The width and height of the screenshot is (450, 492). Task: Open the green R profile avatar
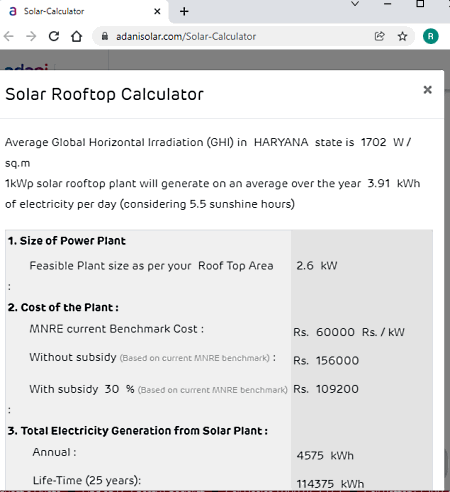pyautogui.click(x=431, y=36)
